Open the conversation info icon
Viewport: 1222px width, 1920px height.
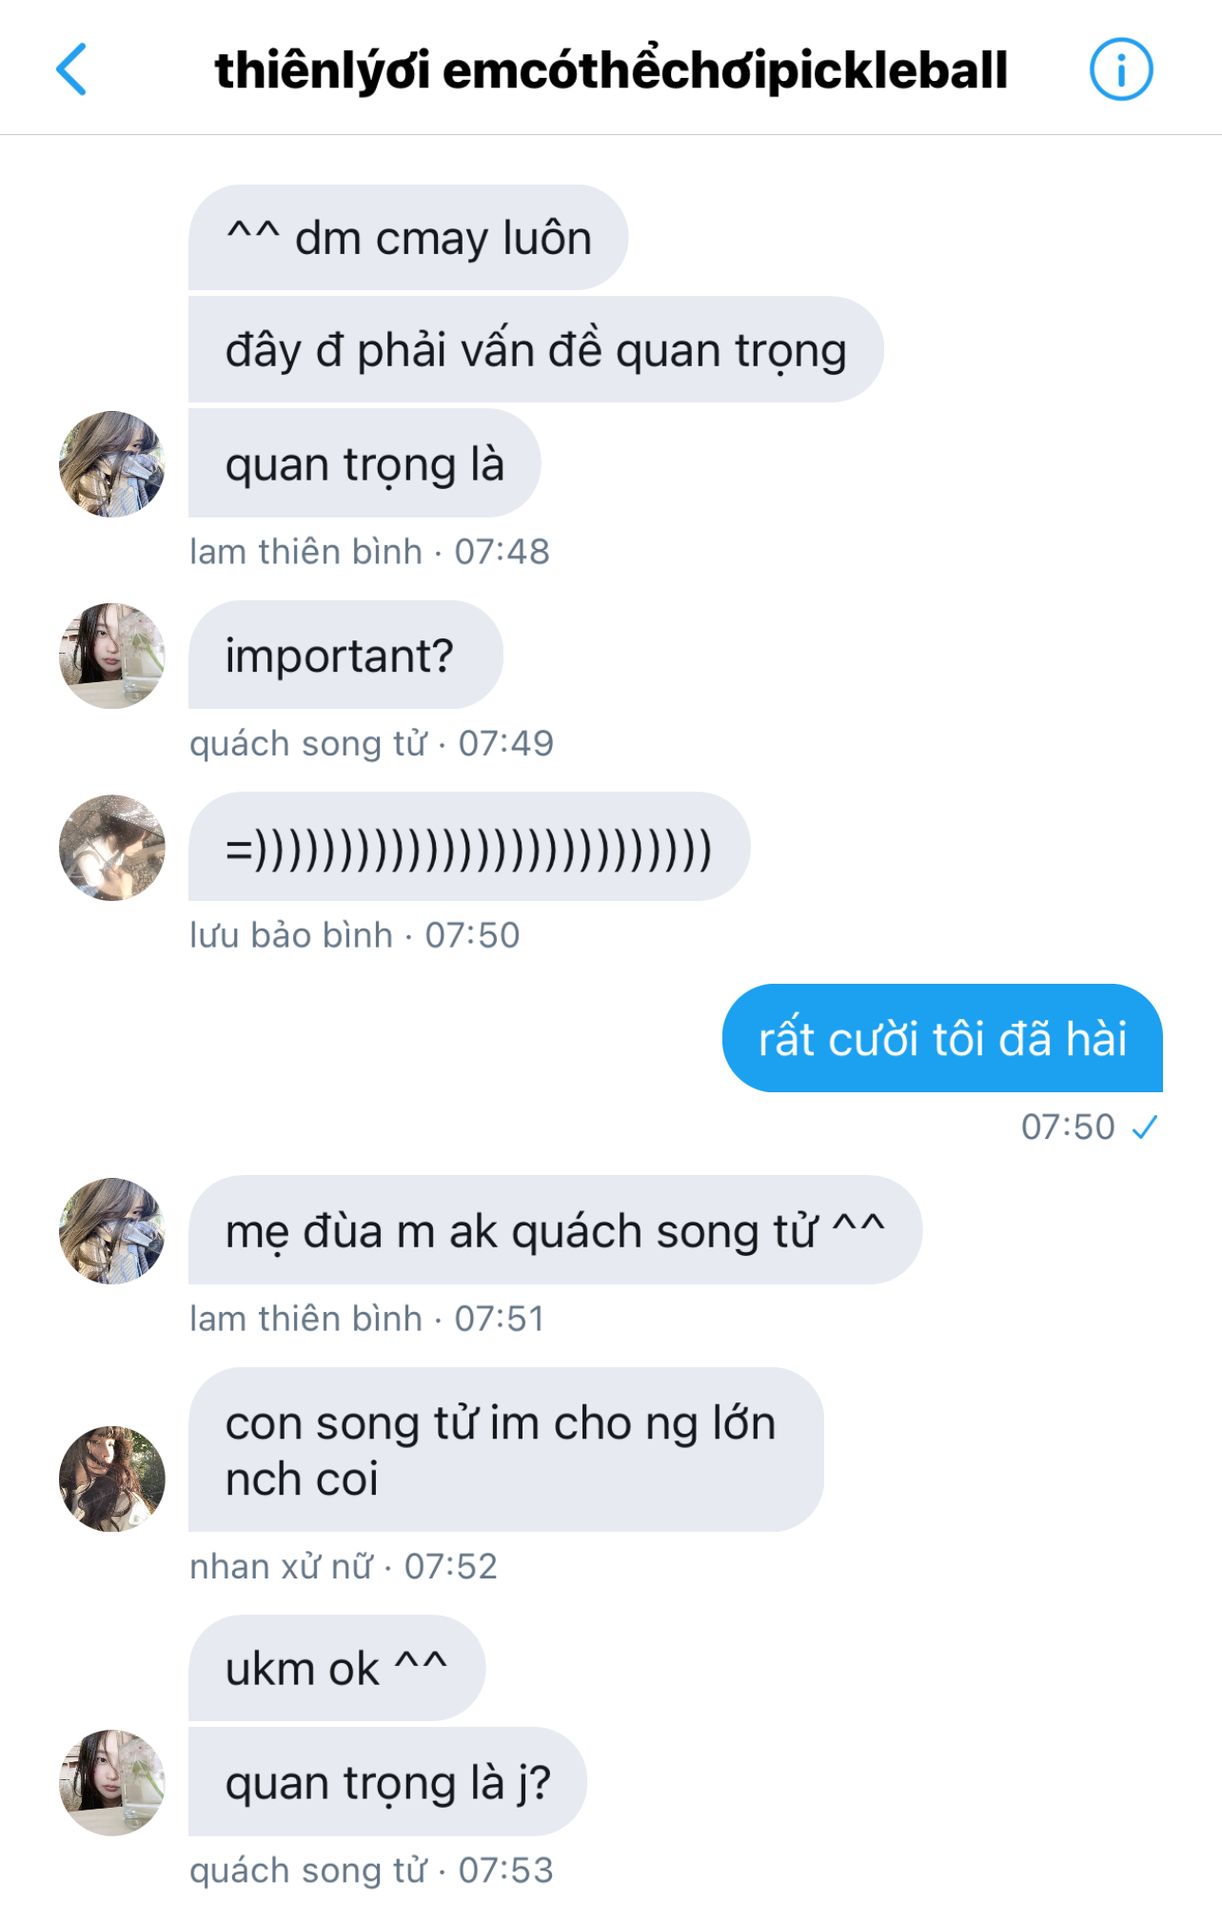coord(1120,70)
